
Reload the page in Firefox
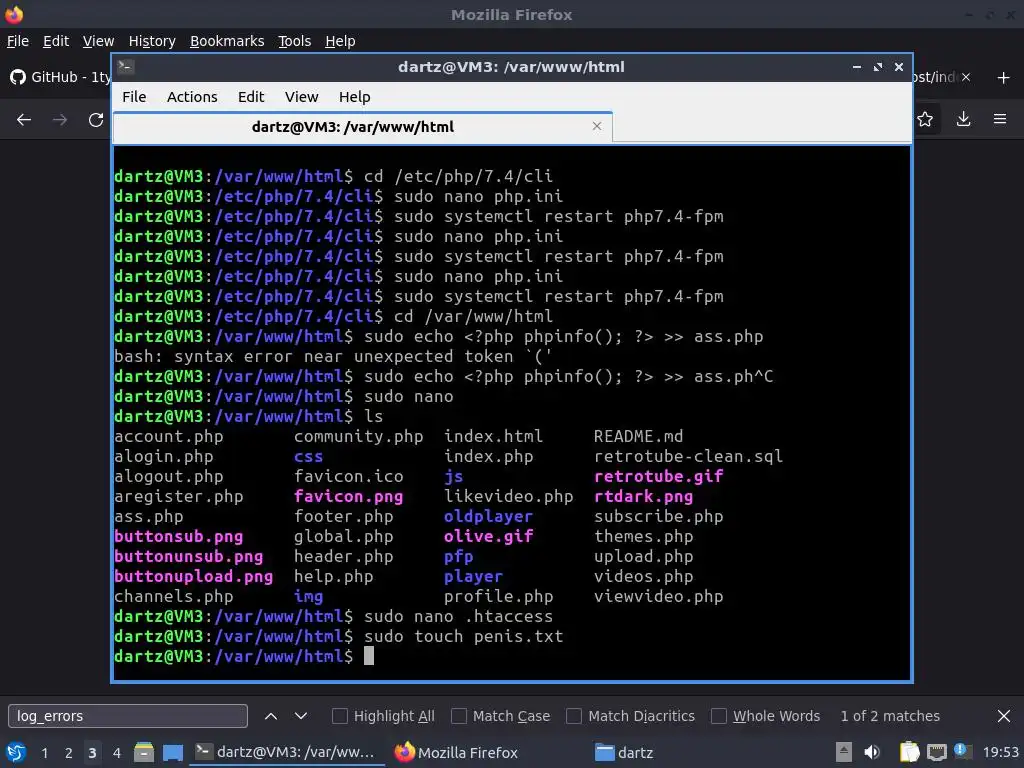[x=96, y=120]
